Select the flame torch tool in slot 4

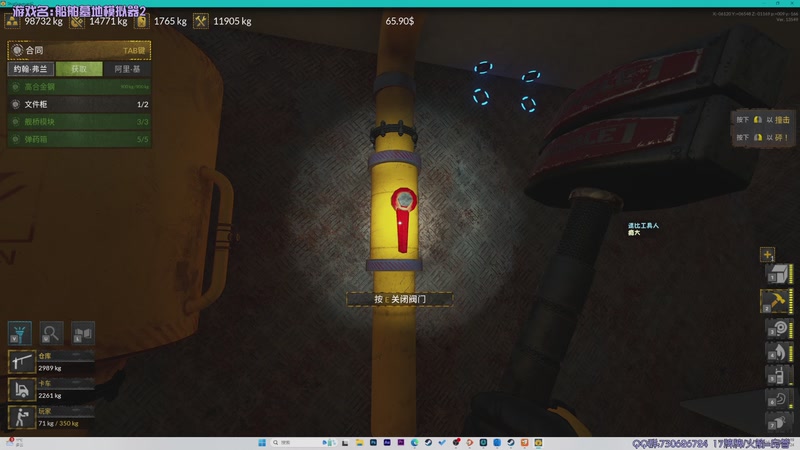[779, 352]
